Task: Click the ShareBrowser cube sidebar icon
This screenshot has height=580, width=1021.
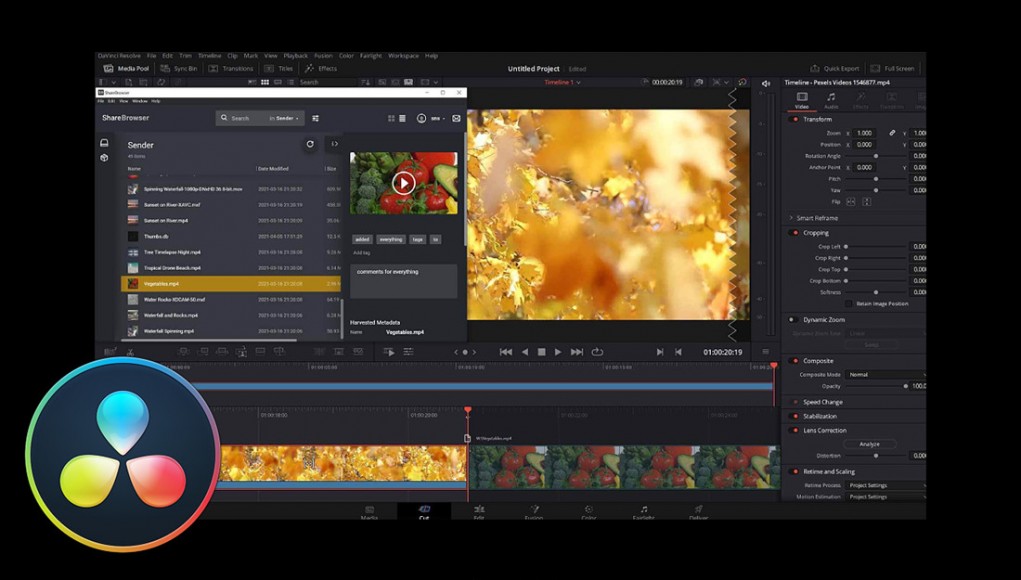Action: pyautogui.click(x=104, y=158)
